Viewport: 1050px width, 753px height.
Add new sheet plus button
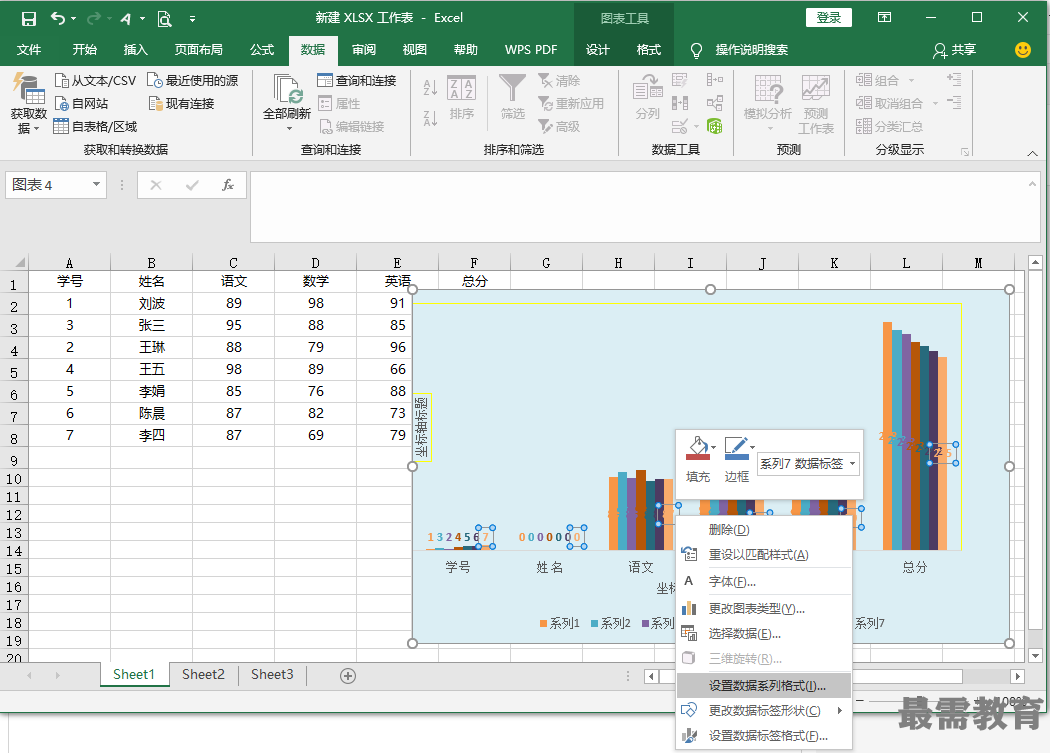click(x=348, y=676)
